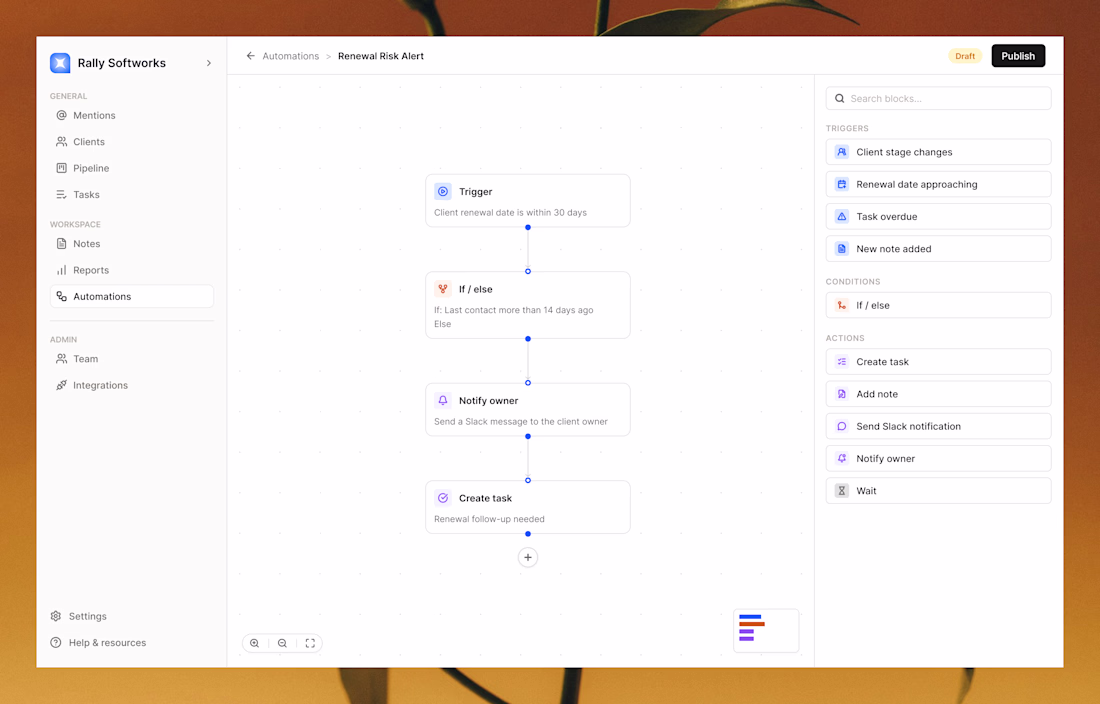This screenshot has height=704, width=1100.
Task: Click the Task overdue warning icon
Action: click(x=842, y=217)
